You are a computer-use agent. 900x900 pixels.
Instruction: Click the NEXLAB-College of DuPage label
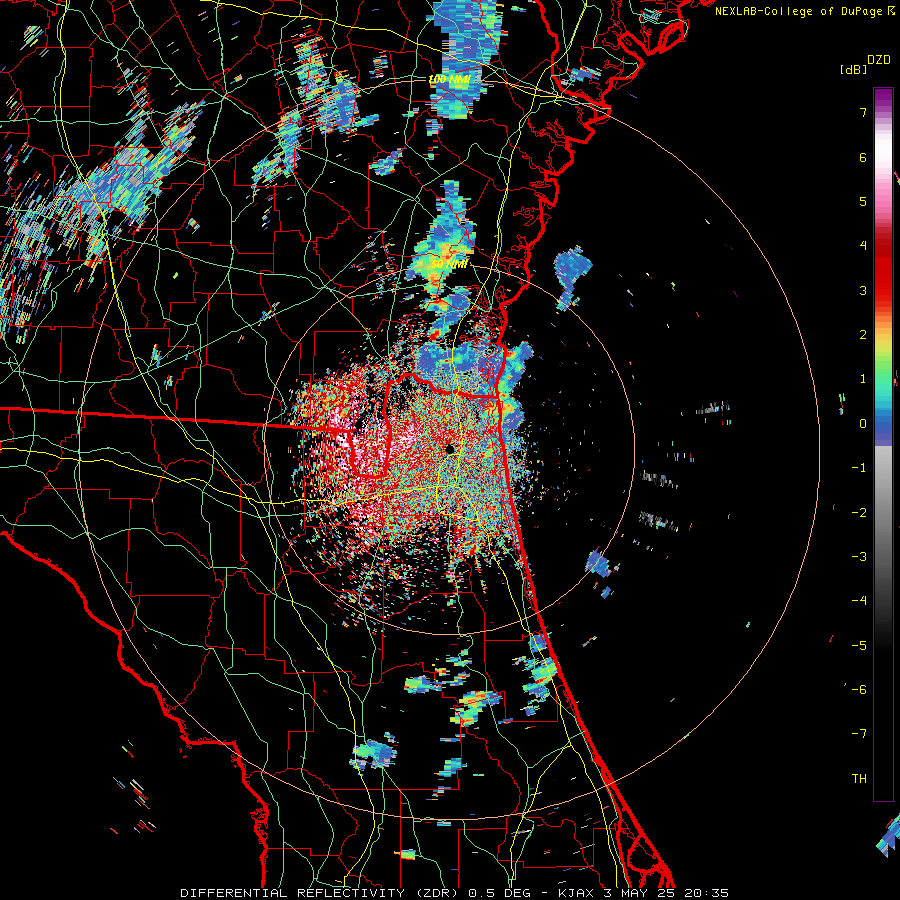[x=800, y=11]
